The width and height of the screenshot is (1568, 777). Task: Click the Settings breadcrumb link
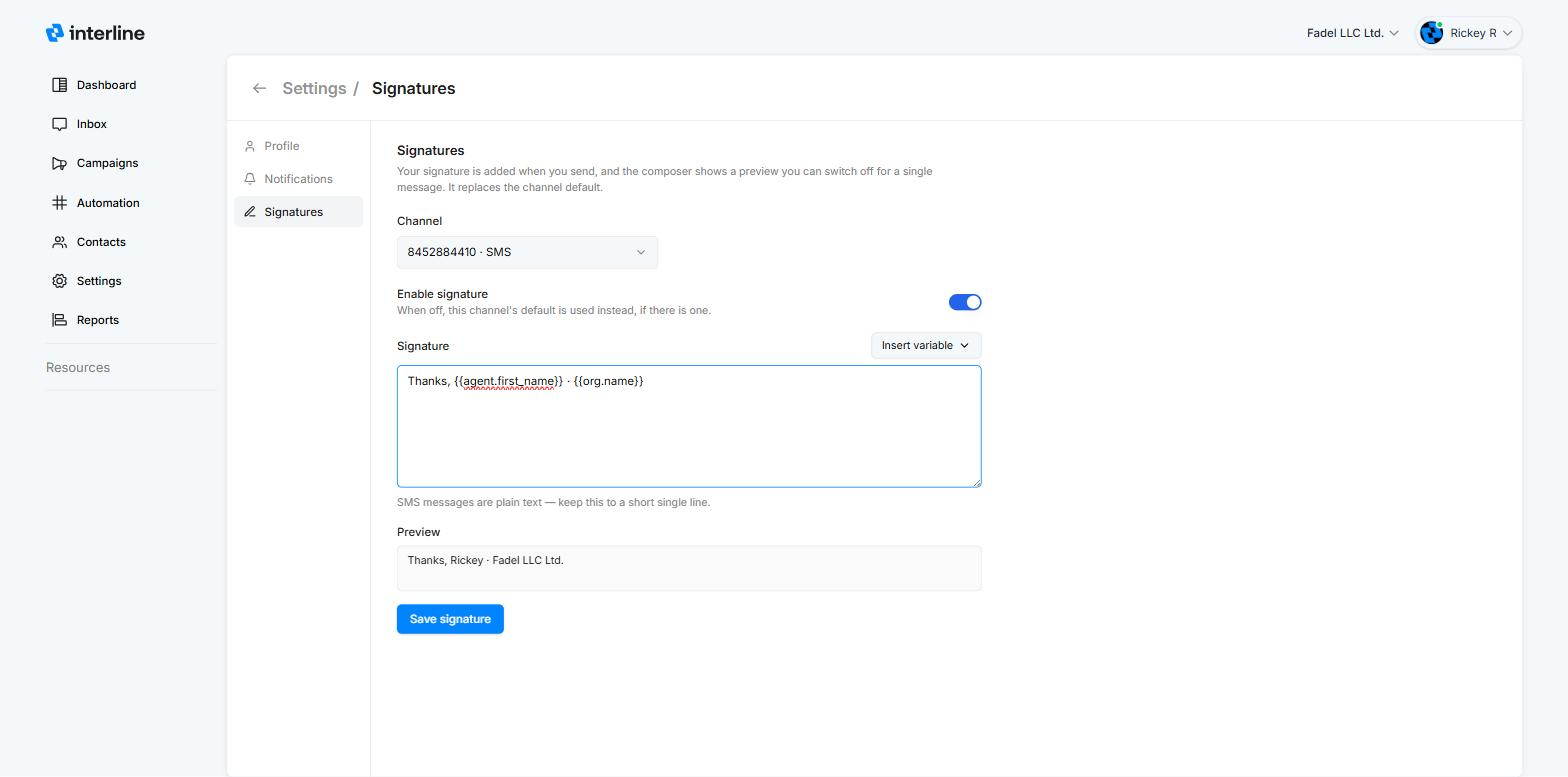(314, 88)
